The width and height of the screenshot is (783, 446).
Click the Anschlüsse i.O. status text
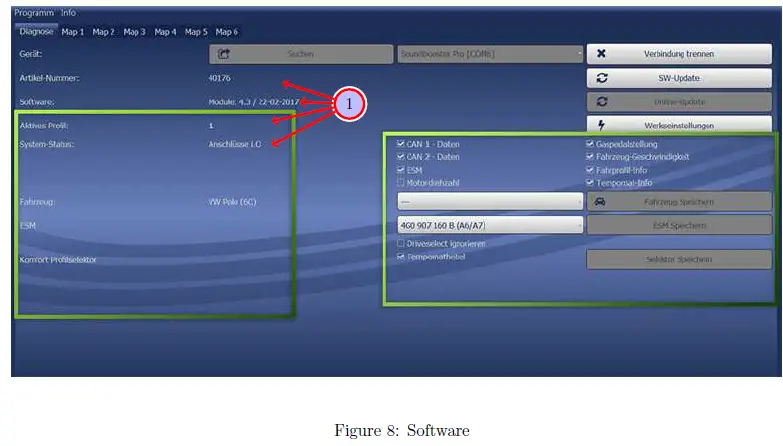click(235, 144)
